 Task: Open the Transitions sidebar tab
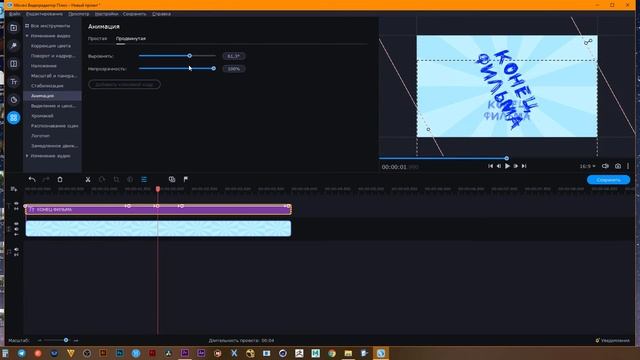point(13,64)
